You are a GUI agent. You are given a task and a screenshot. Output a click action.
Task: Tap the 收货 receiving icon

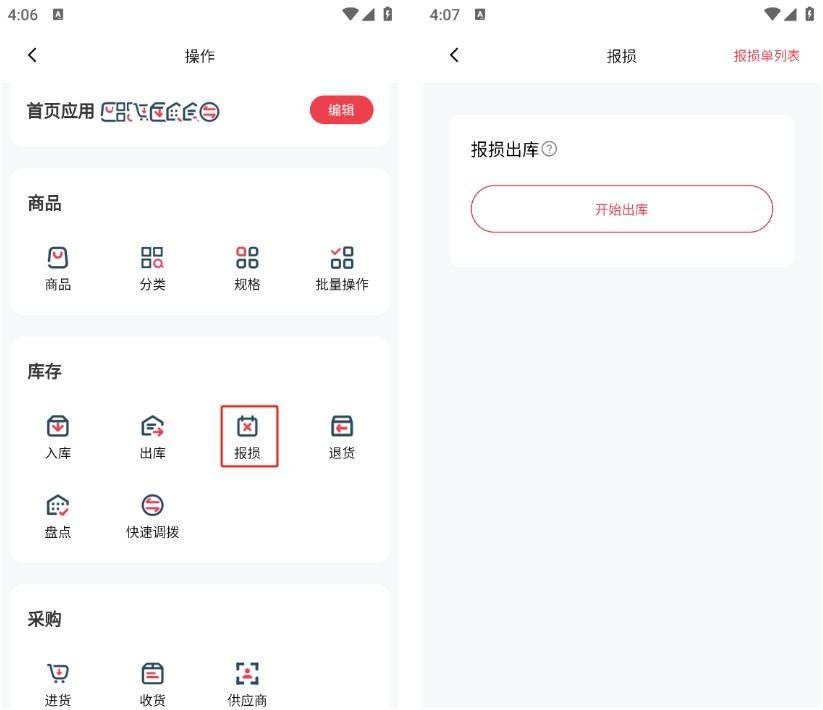click(x=152, y=674)
